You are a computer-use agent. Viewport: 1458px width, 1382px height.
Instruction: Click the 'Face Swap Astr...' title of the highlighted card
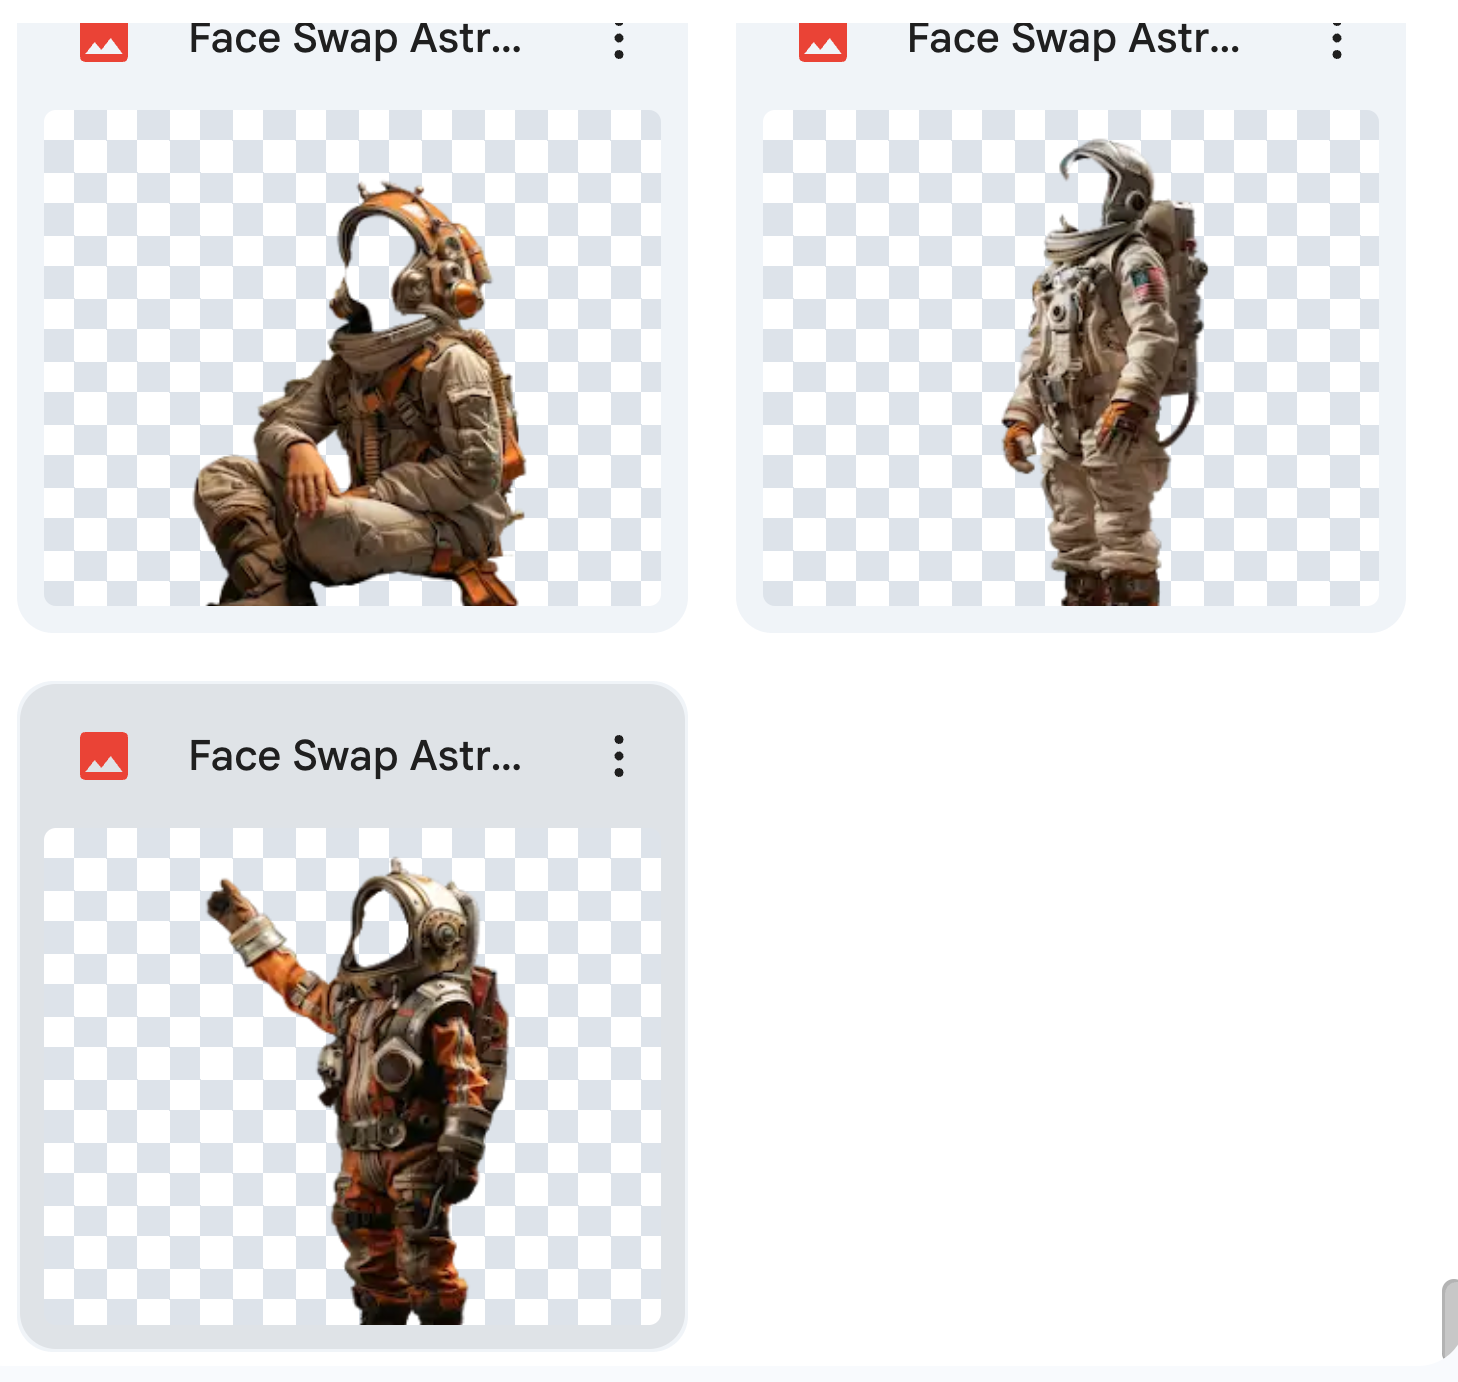[355, 756]
